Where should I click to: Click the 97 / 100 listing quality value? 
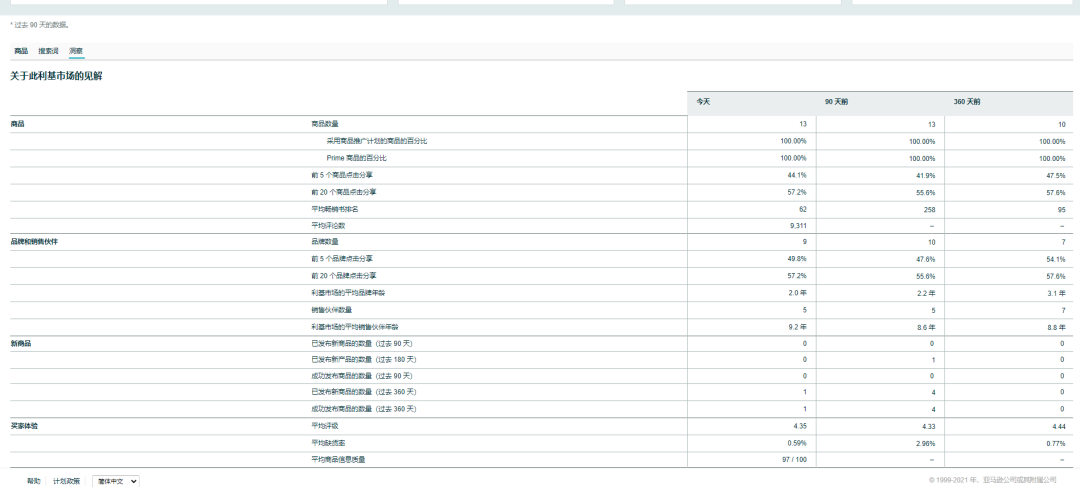click(x=795, y=459)
